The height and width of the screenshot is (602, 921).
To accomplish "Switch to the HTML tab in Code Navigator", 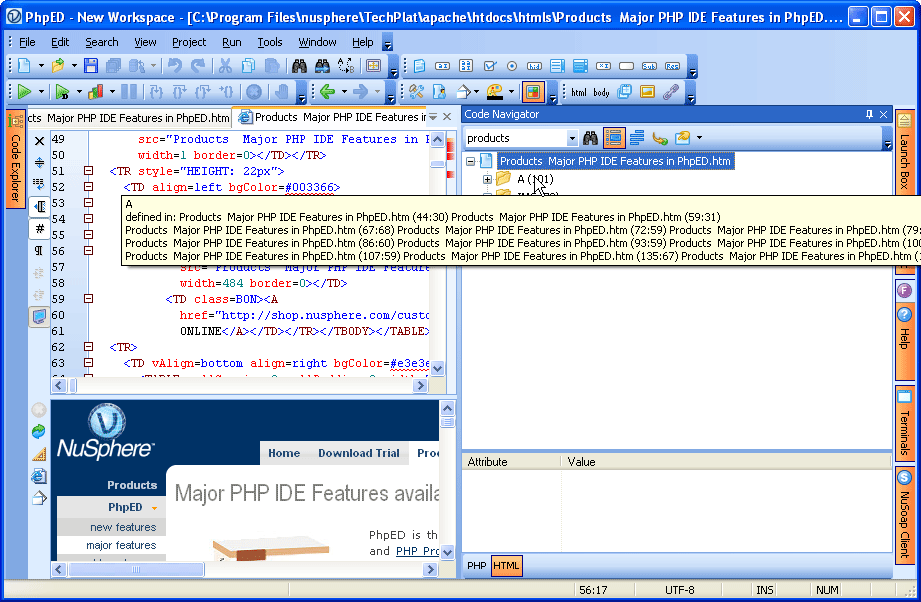I will [x=506, y=566].
